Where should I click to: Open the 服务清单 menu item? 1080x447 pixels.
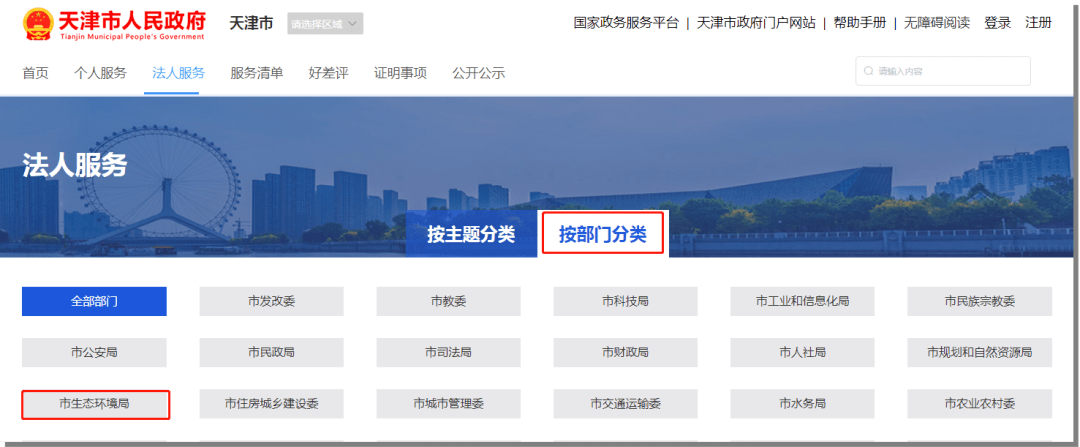tap(256, 73)
